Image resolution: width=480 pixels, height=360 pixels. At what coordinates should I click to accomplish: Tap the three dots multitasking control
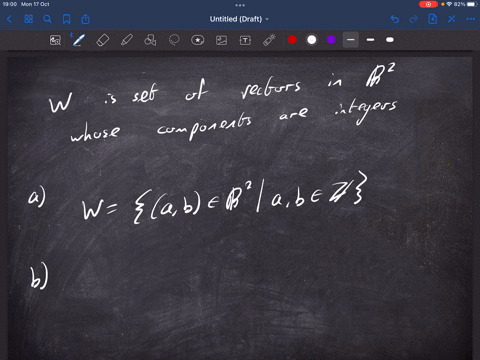pyautogui.click(x=240, y=5)
